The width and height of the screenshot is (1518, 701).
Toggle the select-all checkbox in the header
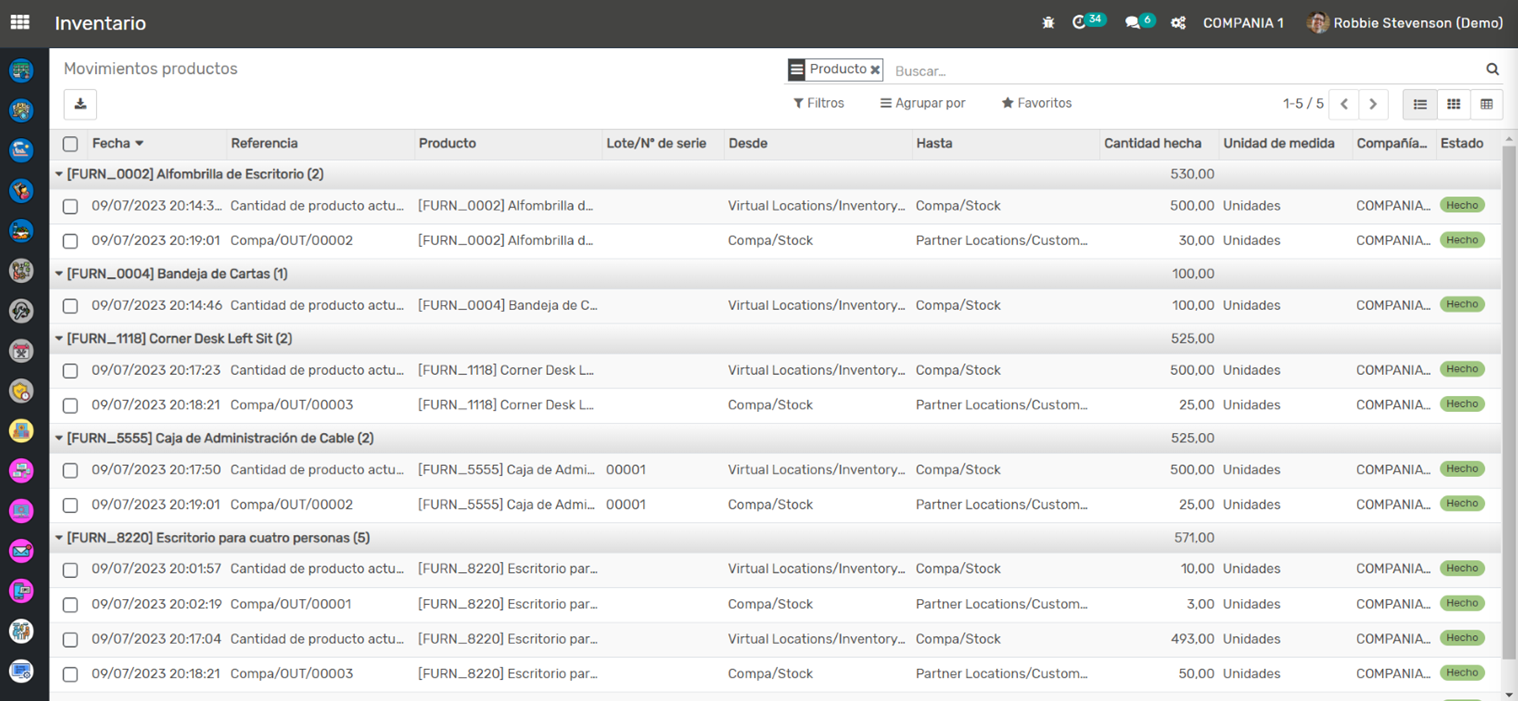tap(70, 144)
